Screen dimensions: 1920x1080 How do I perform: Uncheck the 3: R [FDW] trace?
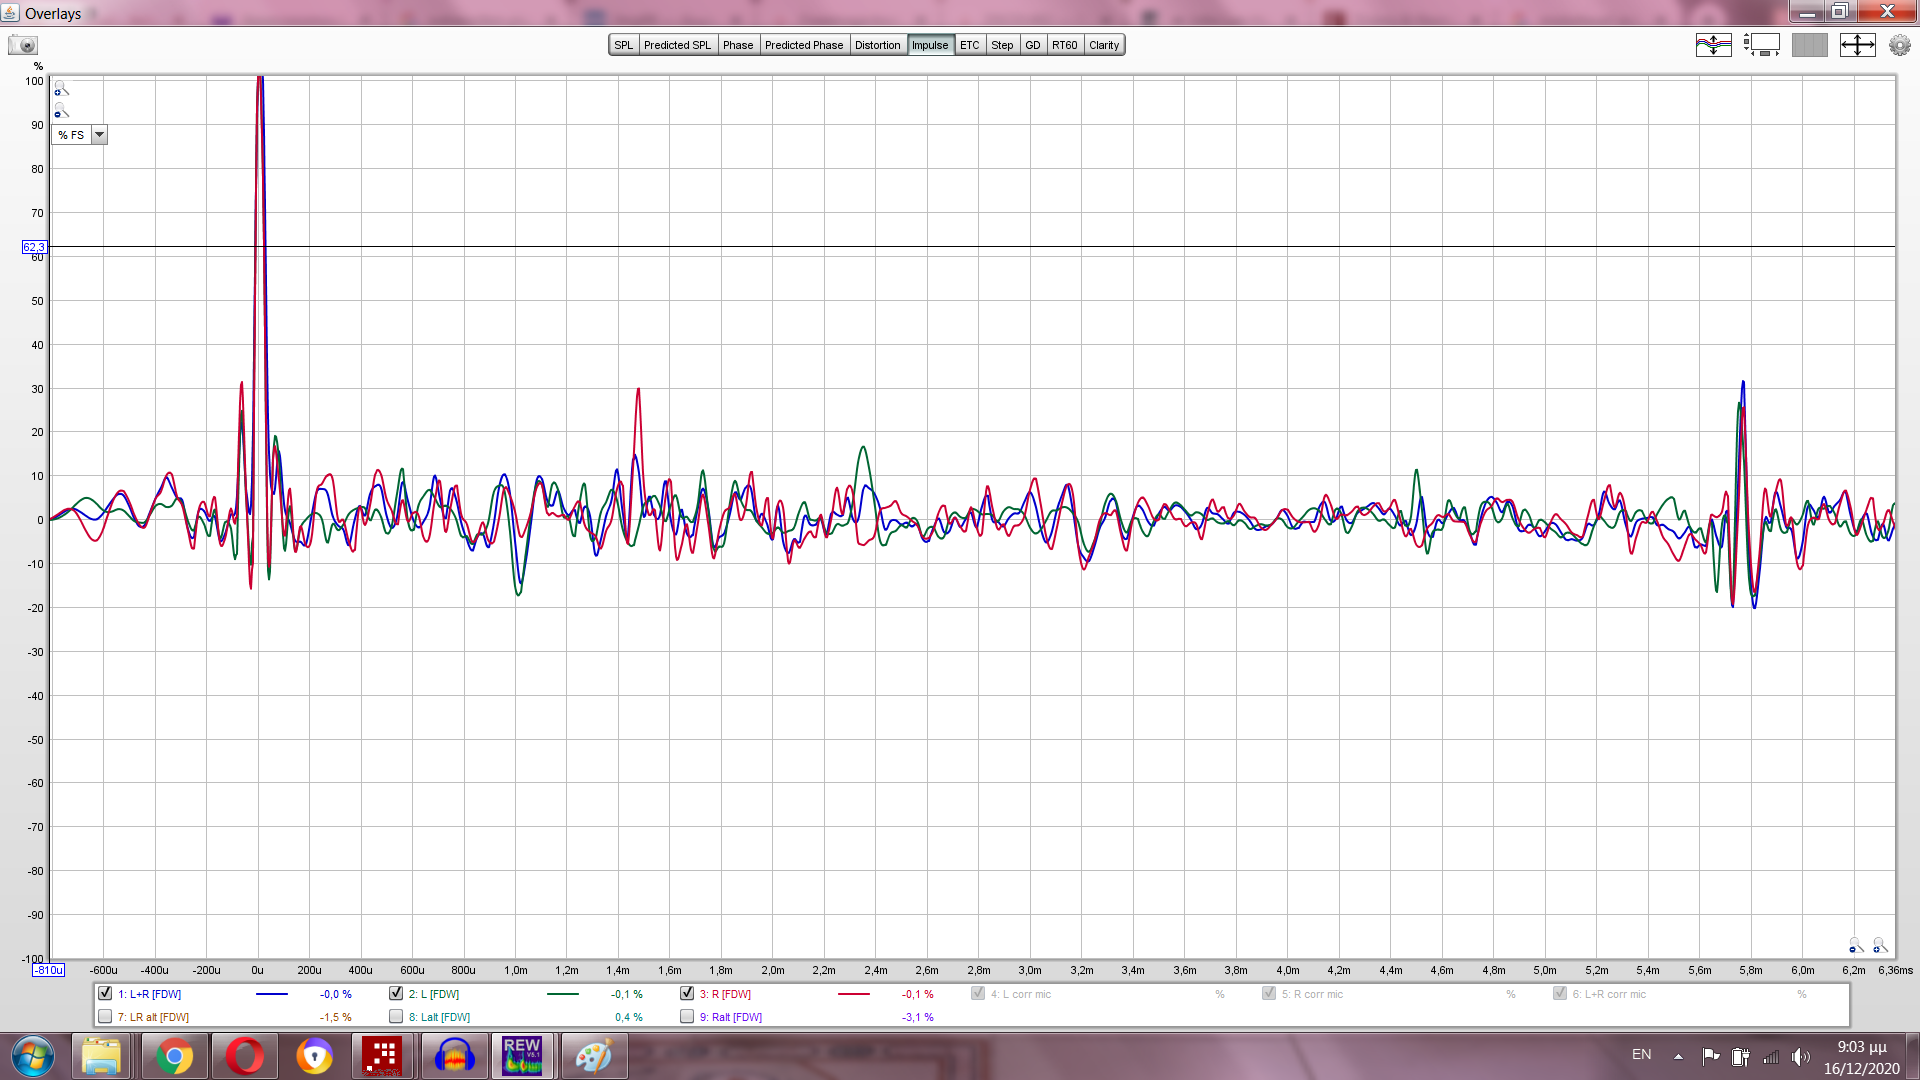tap(687, 993)
